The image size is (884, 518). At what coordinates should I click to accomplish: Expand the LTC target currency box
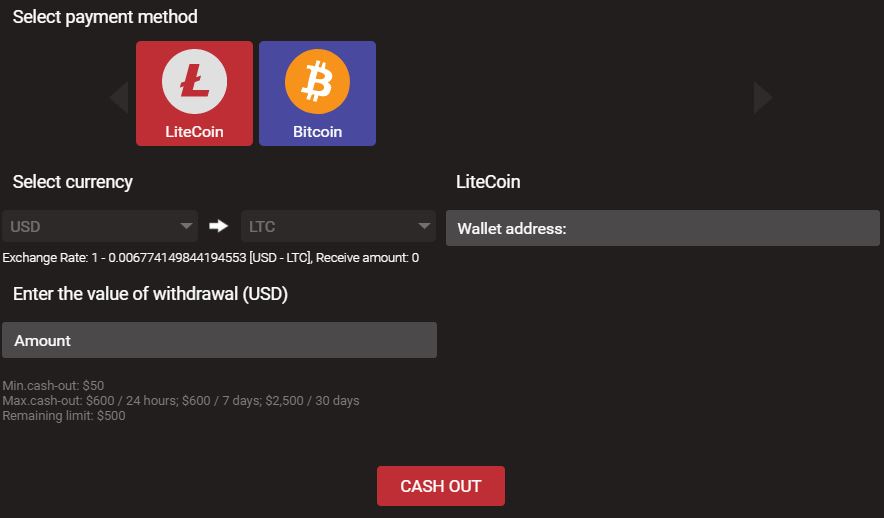coord(338,226)
